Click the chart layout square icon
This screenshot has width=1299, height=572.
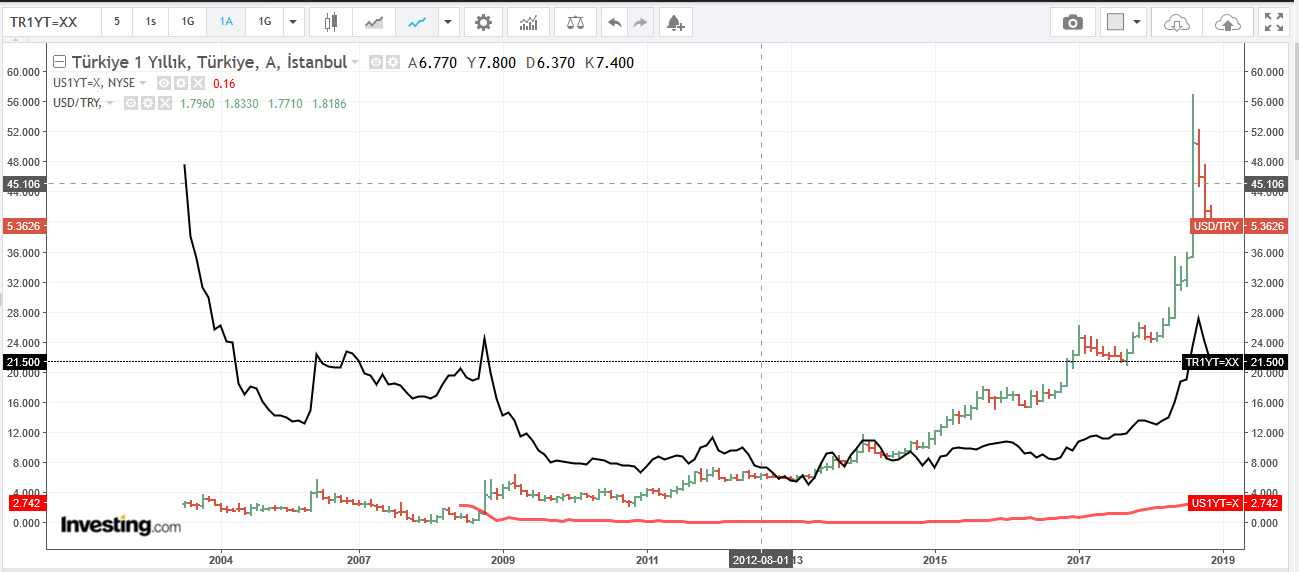[1116, 22]
